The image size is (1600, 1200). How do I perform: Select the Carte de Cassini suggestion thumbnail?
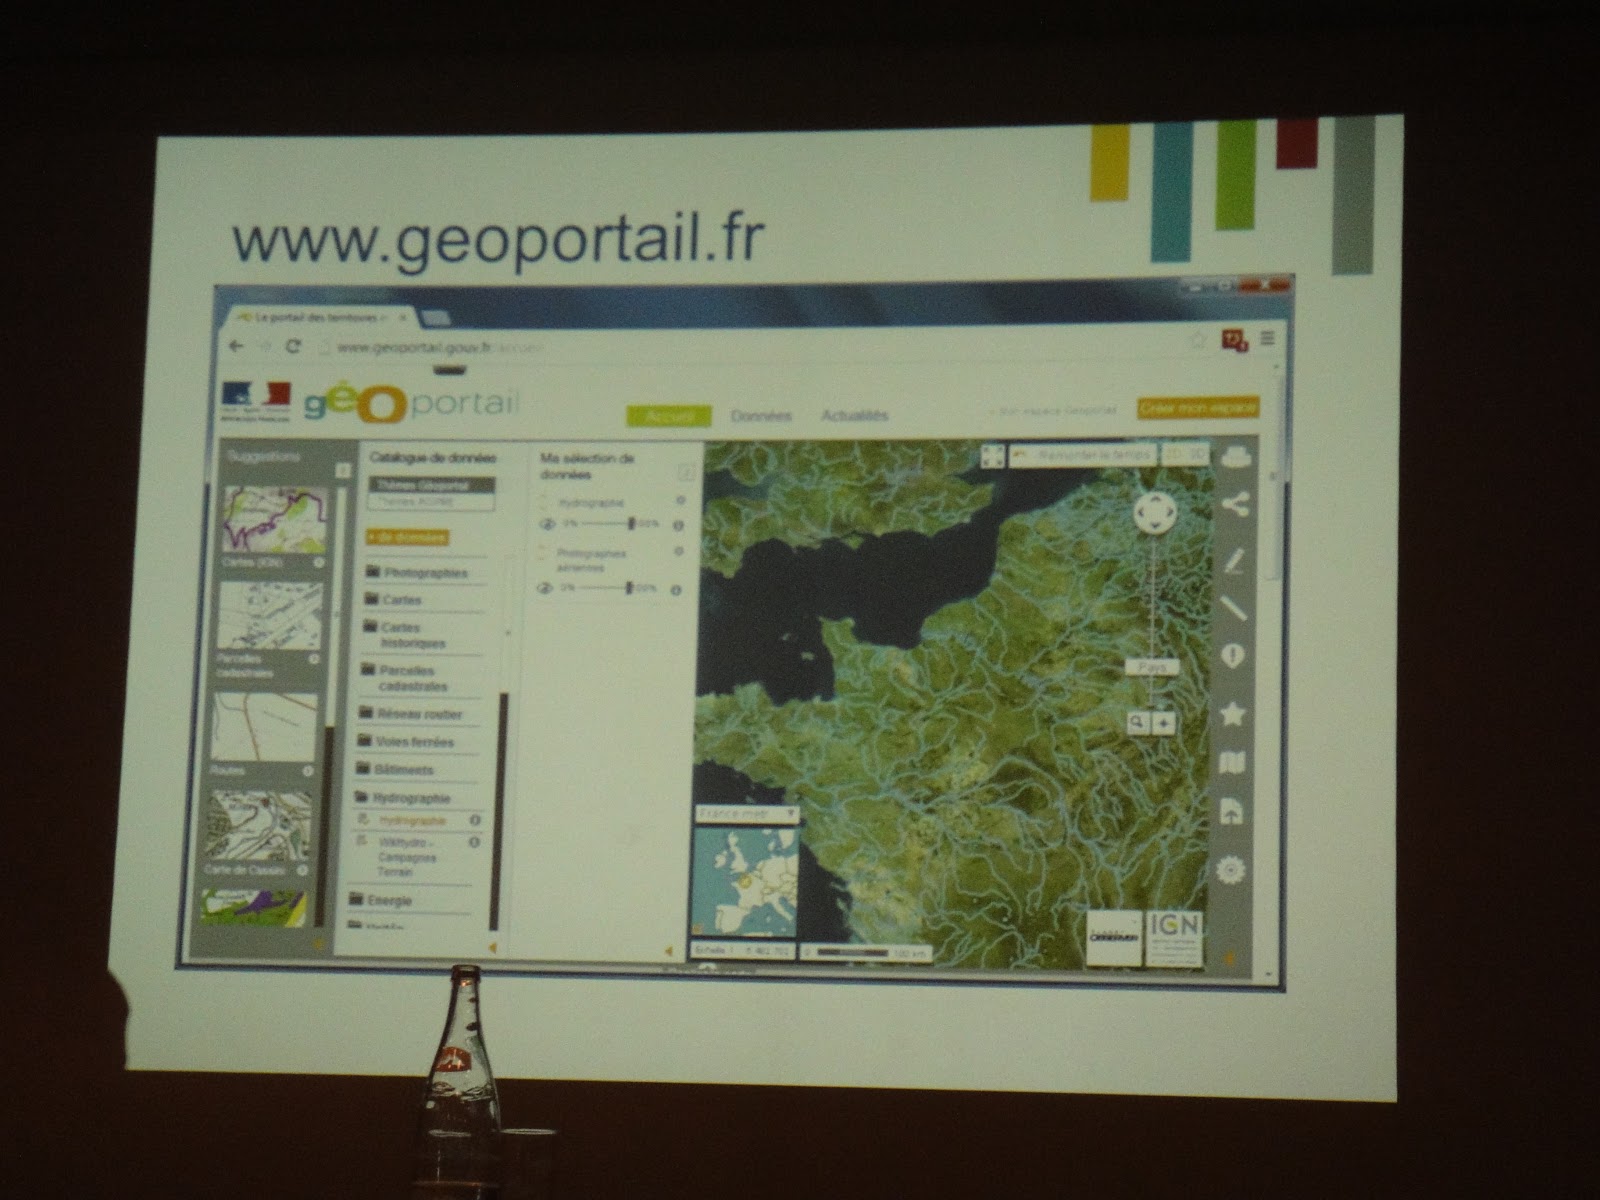(x=258, y=825)
